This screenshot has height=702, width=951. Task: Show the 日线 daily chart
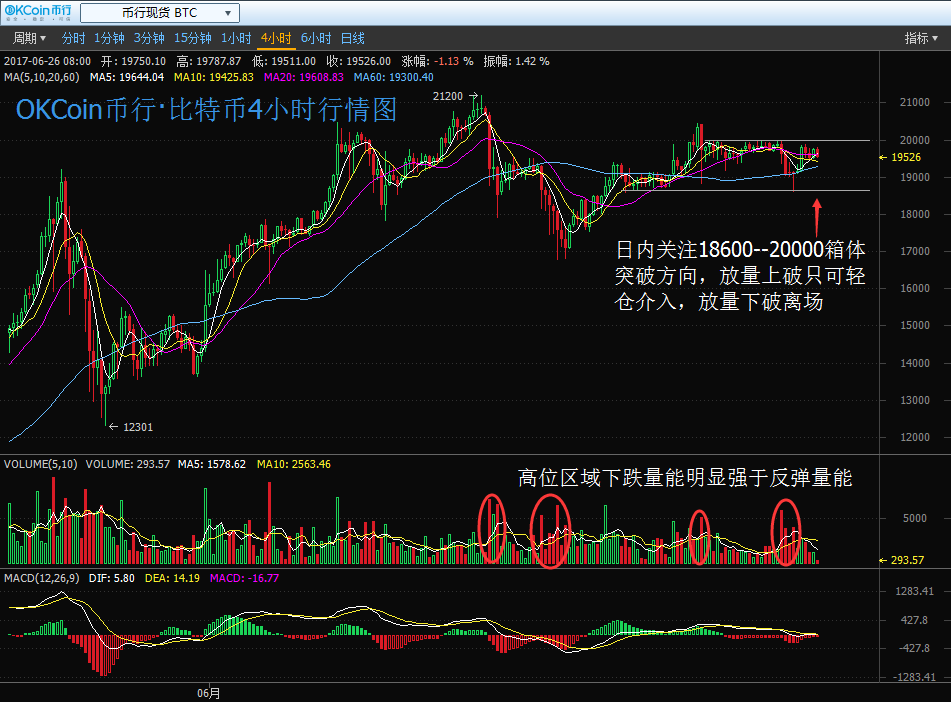352,39
